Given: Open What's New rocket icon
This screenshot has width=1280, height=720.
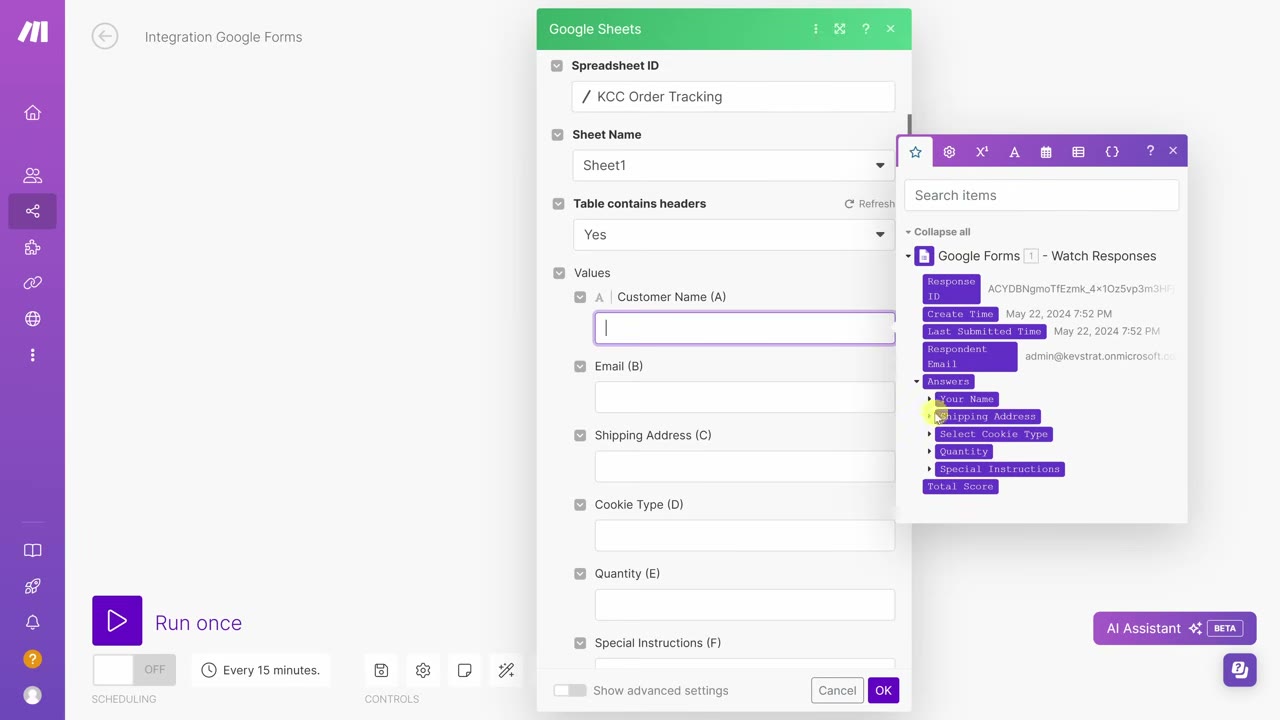Looking at the screenshot, I should (32, 586).
